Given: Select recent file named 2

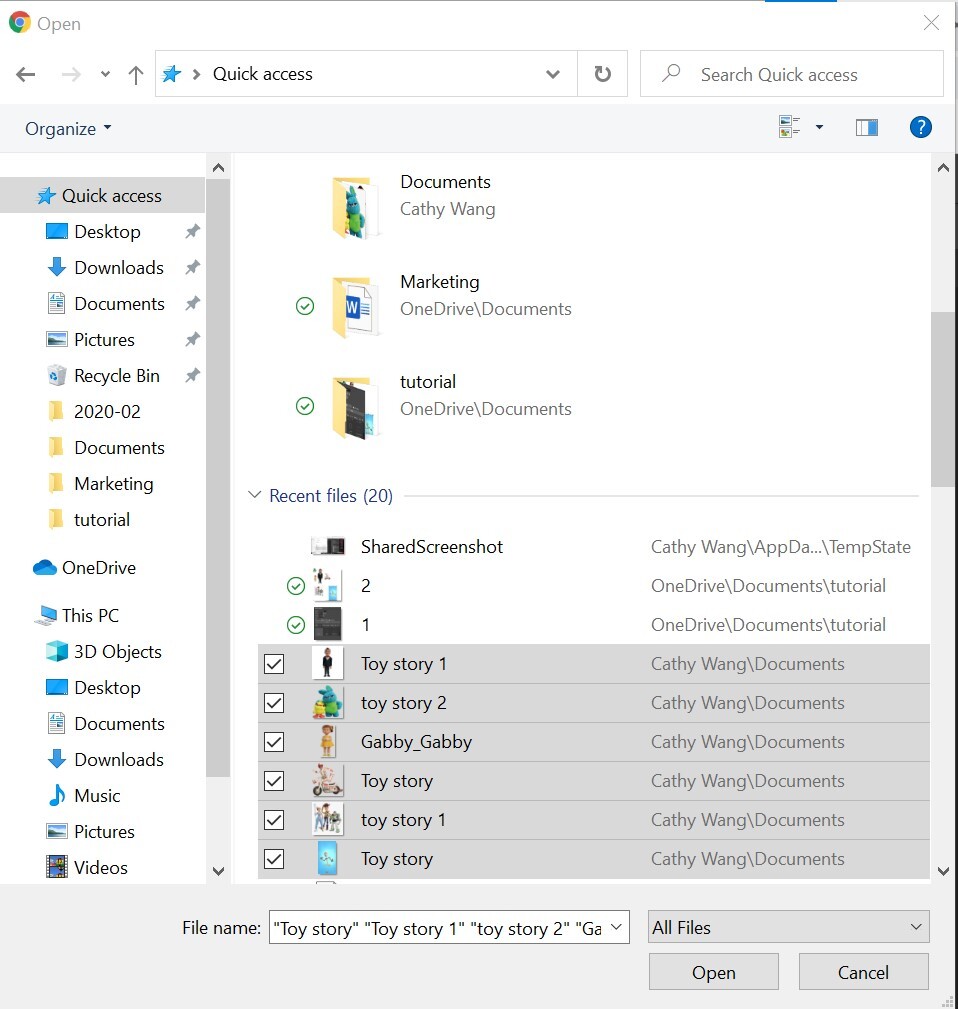Looking at the screenshot, I should [593, 586].
